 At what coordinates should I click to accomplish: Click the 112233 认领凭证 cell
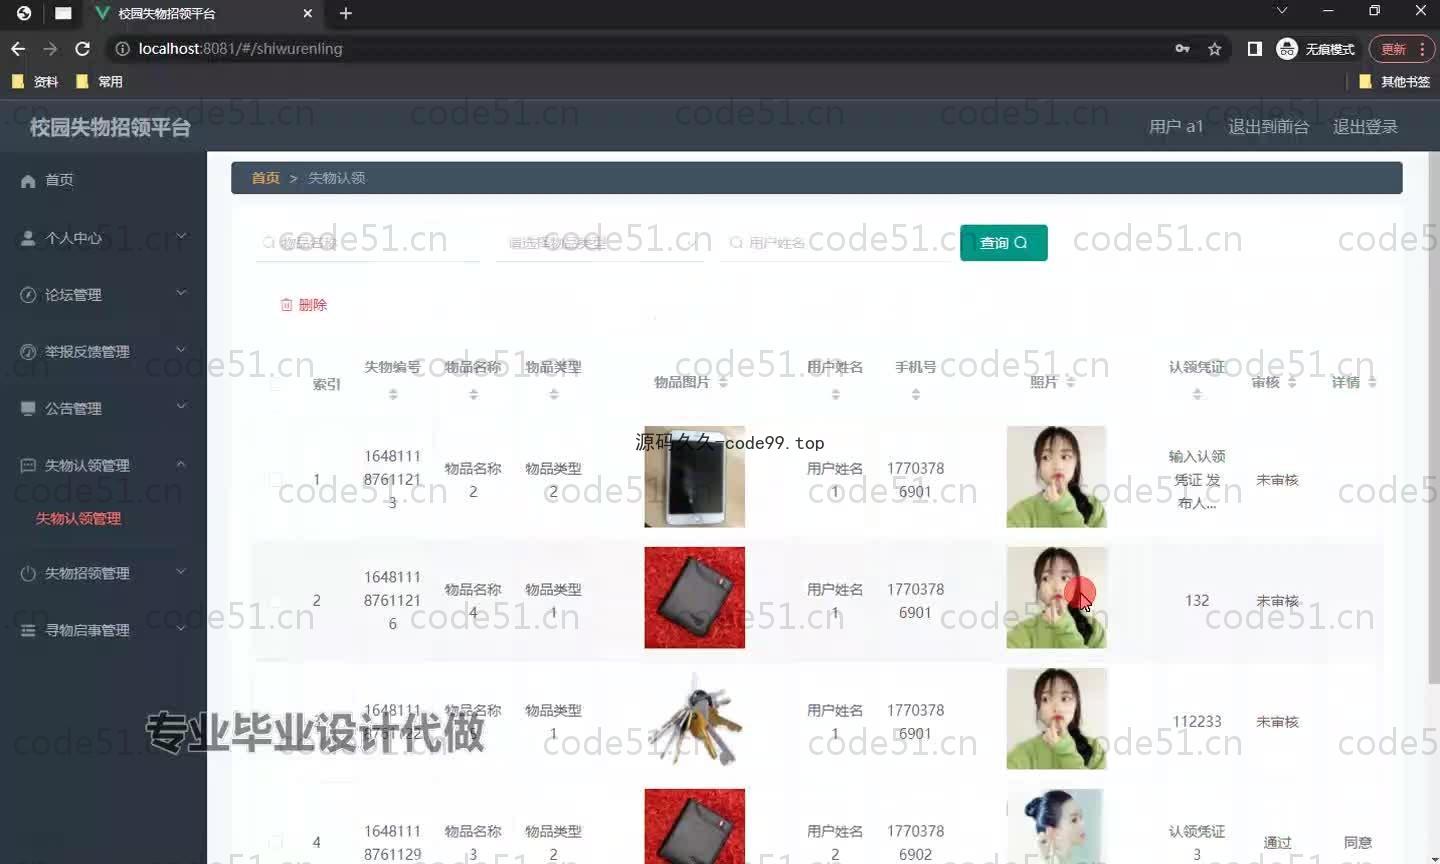click(1197, 722)
